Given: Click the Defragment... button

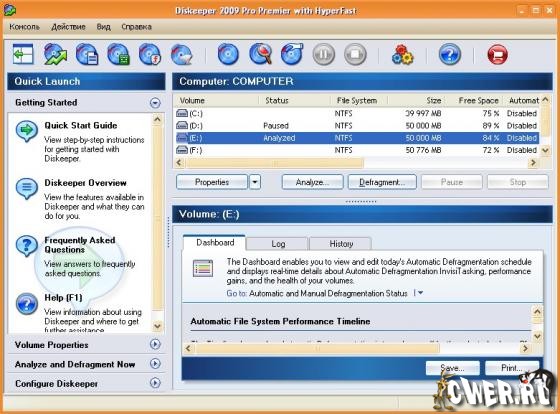Looking at the screenshot, I should point(382,182).
